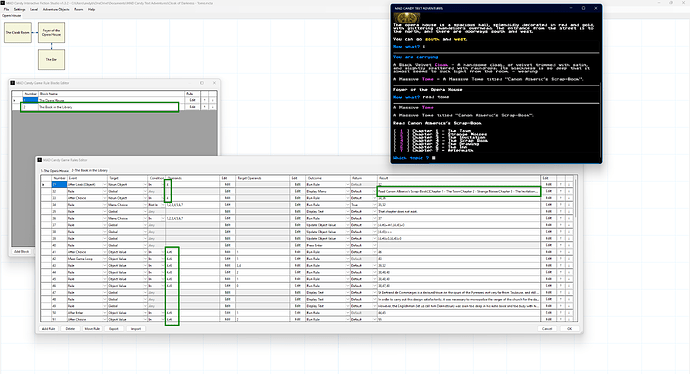
Task: Open Outcome dropdown for rule 32
Action: pyautogui.click(x=347, y=191)
